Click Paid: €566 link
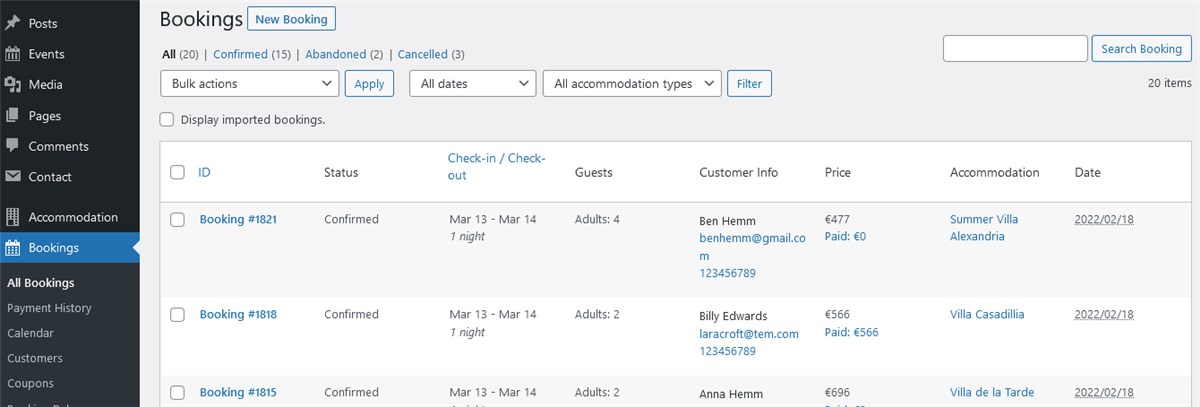This screenshot has height=407, width=1200. tap(852, 332)
